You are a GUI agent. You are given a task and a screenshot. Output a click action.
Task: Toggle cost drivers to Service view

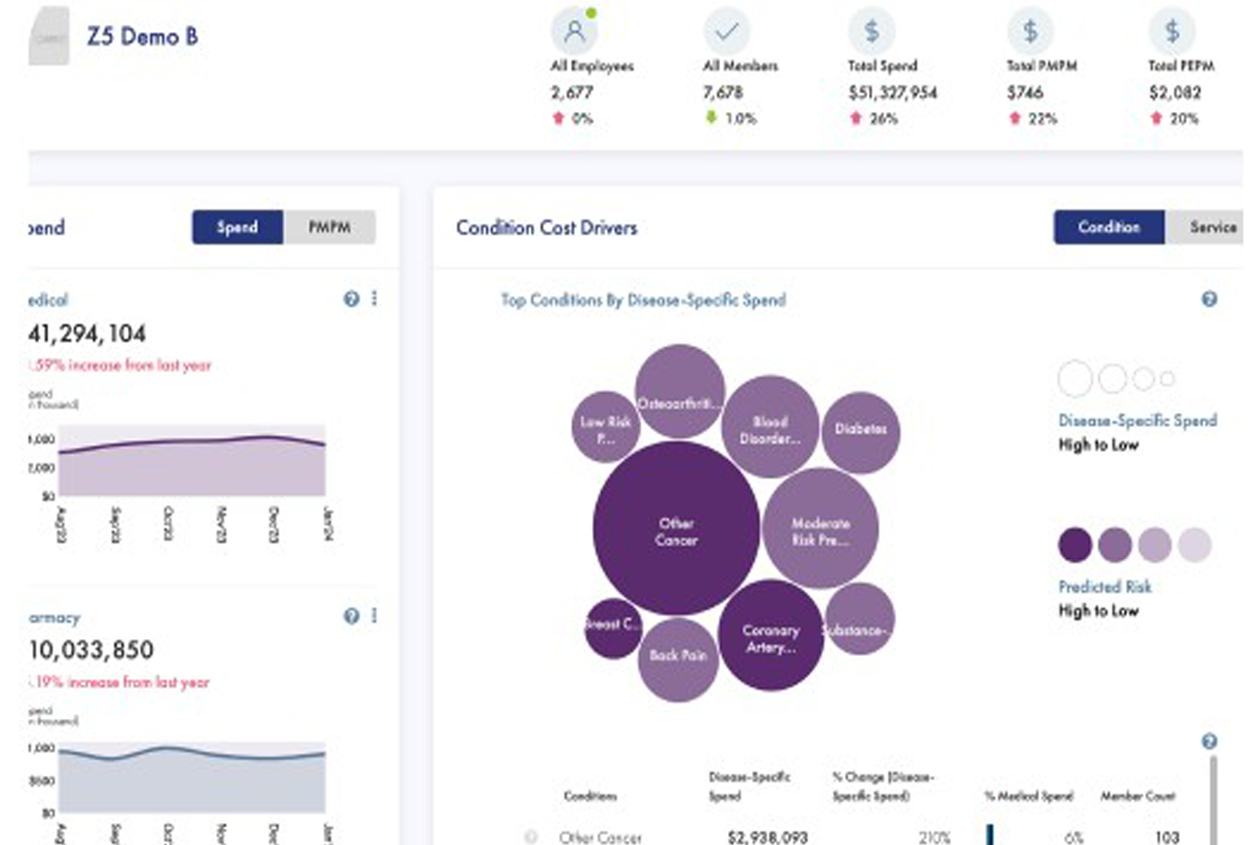point(1212,227)
